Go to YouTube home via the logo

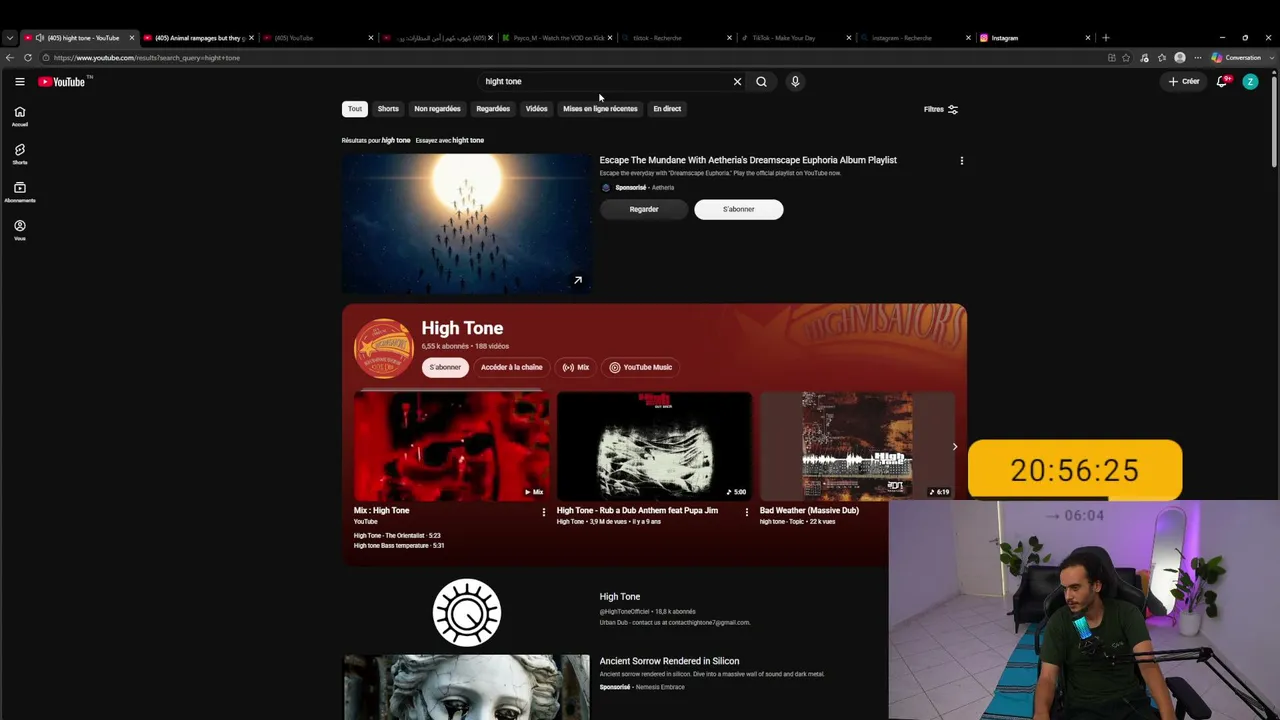pyautogui.click(x=62, y=82)
